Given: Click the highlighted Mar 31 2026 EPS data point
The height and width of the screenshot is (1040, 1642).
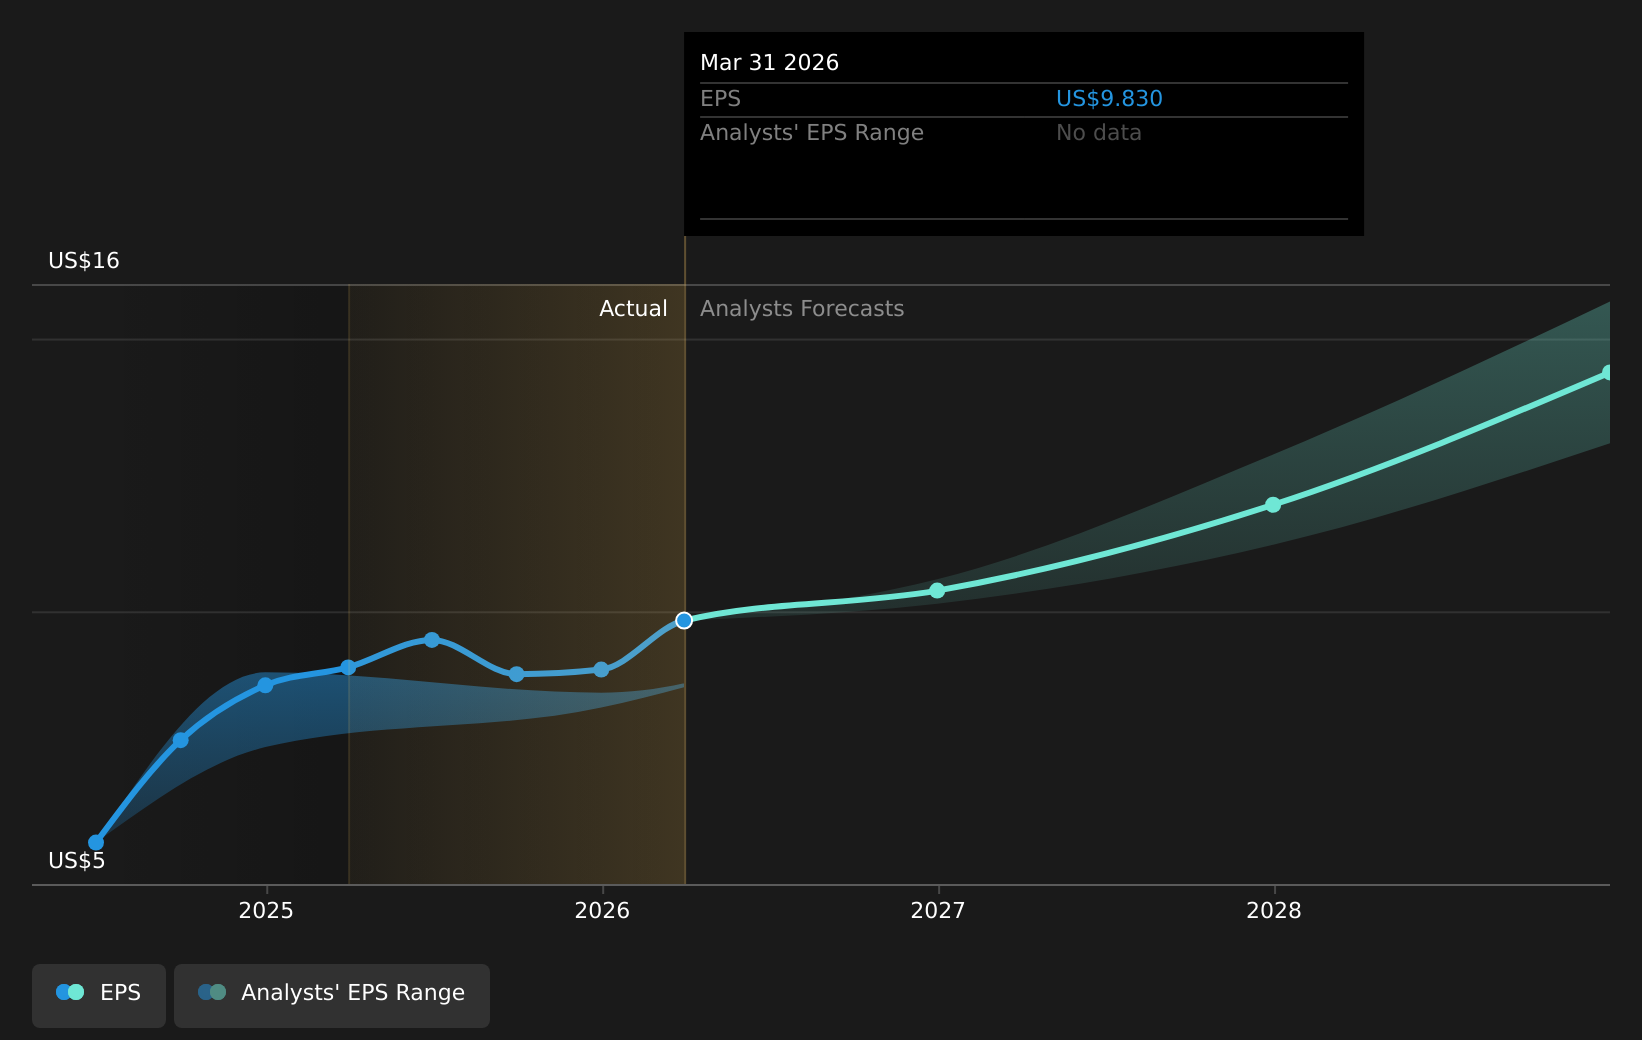Looking at the screenshot, I should 684,620.
